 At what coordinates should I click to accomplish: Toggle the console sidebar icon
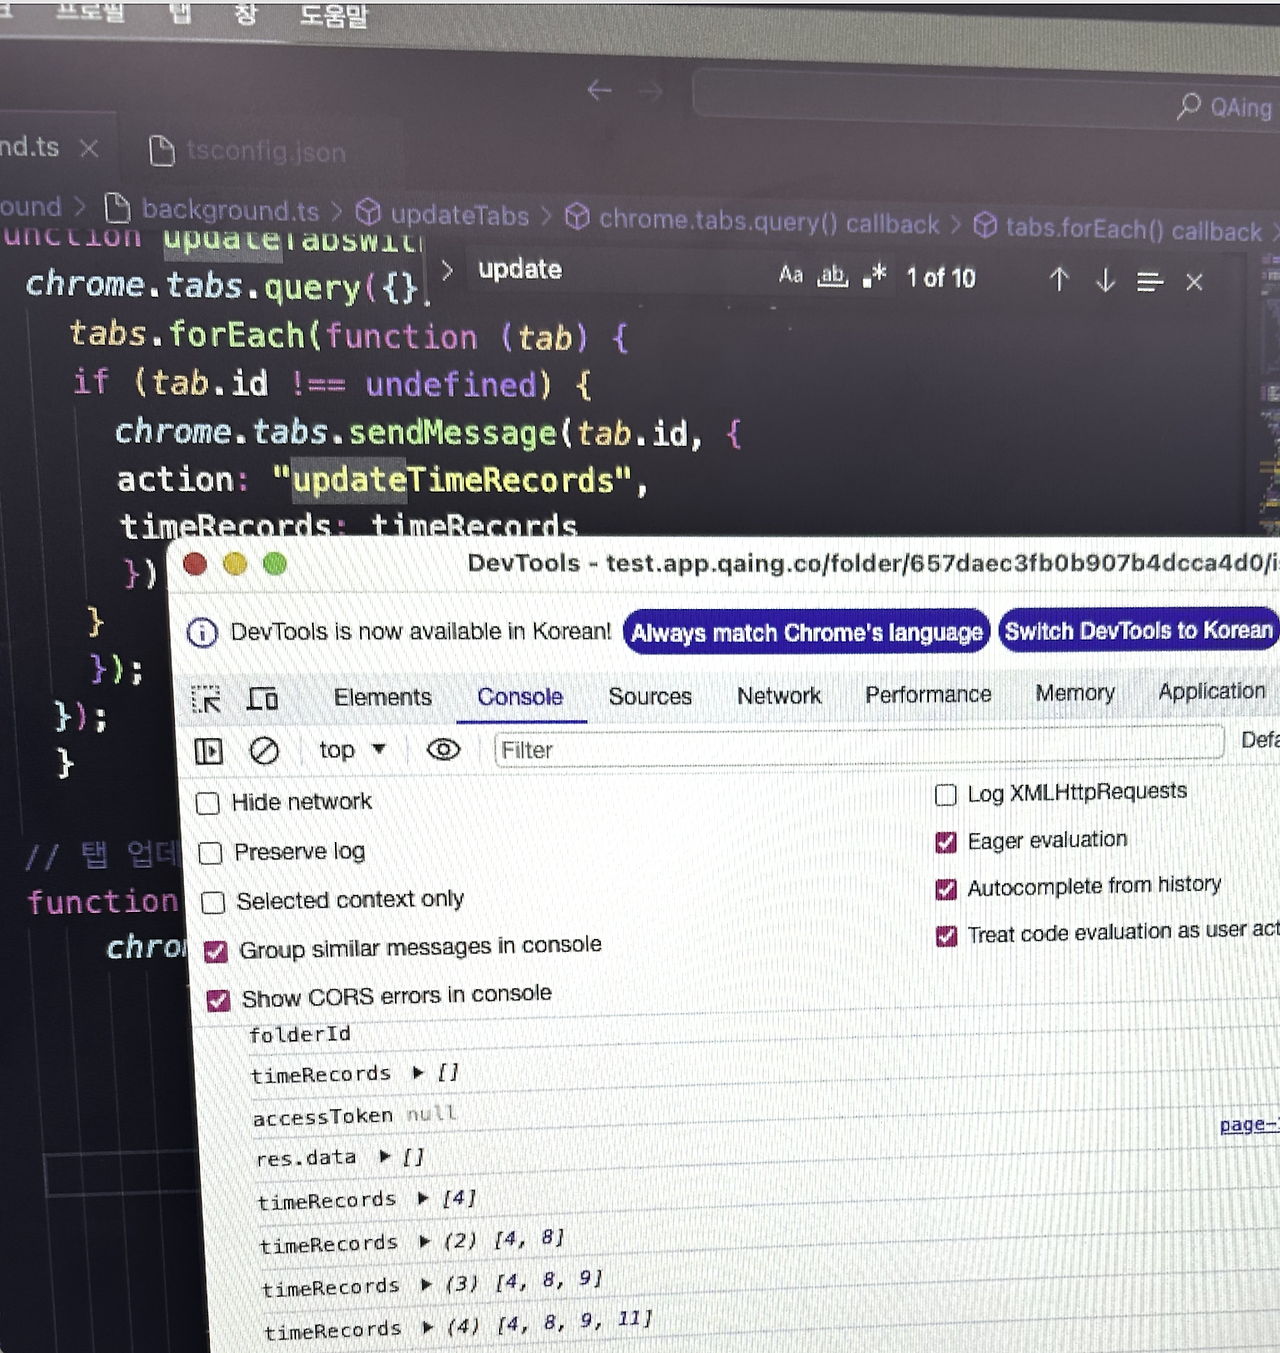[208, 751]
